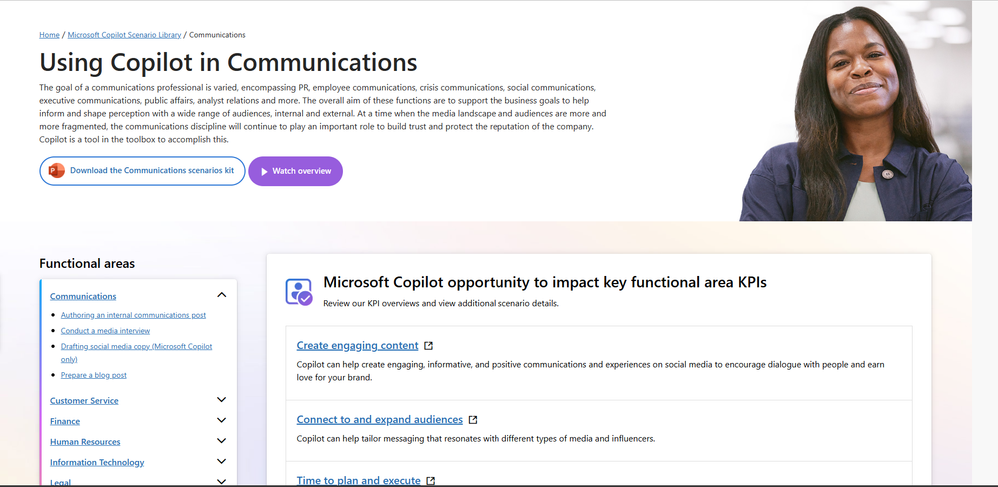Click the Using Copilot in Communications heading
The image size is (998, 487).
tap(228, 62)
